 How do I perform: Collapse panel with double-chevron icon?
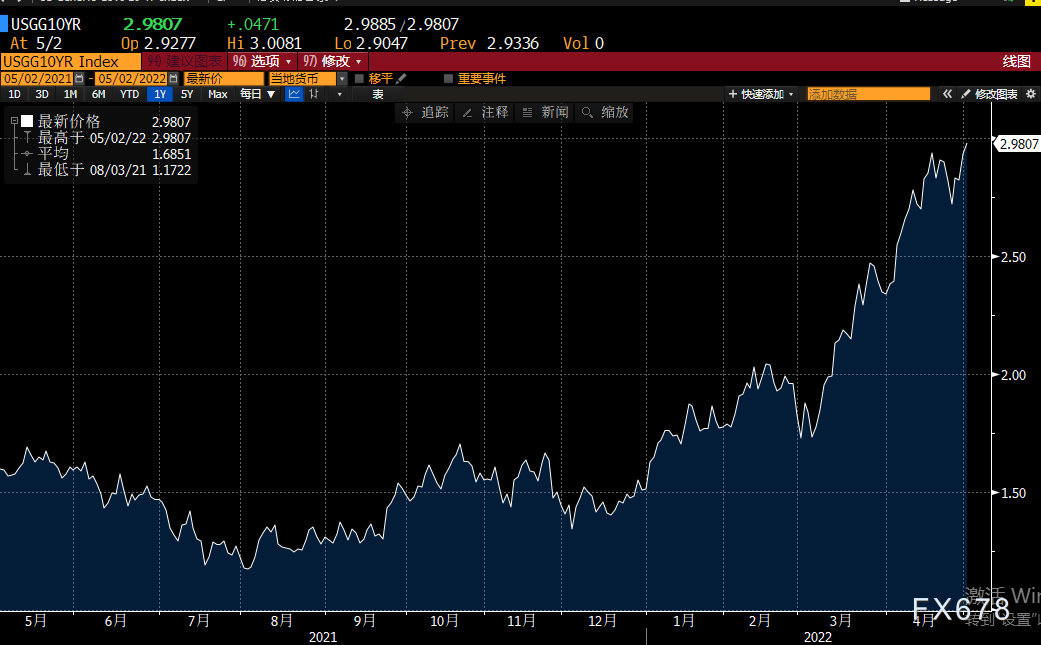click(x=947, y=94)
